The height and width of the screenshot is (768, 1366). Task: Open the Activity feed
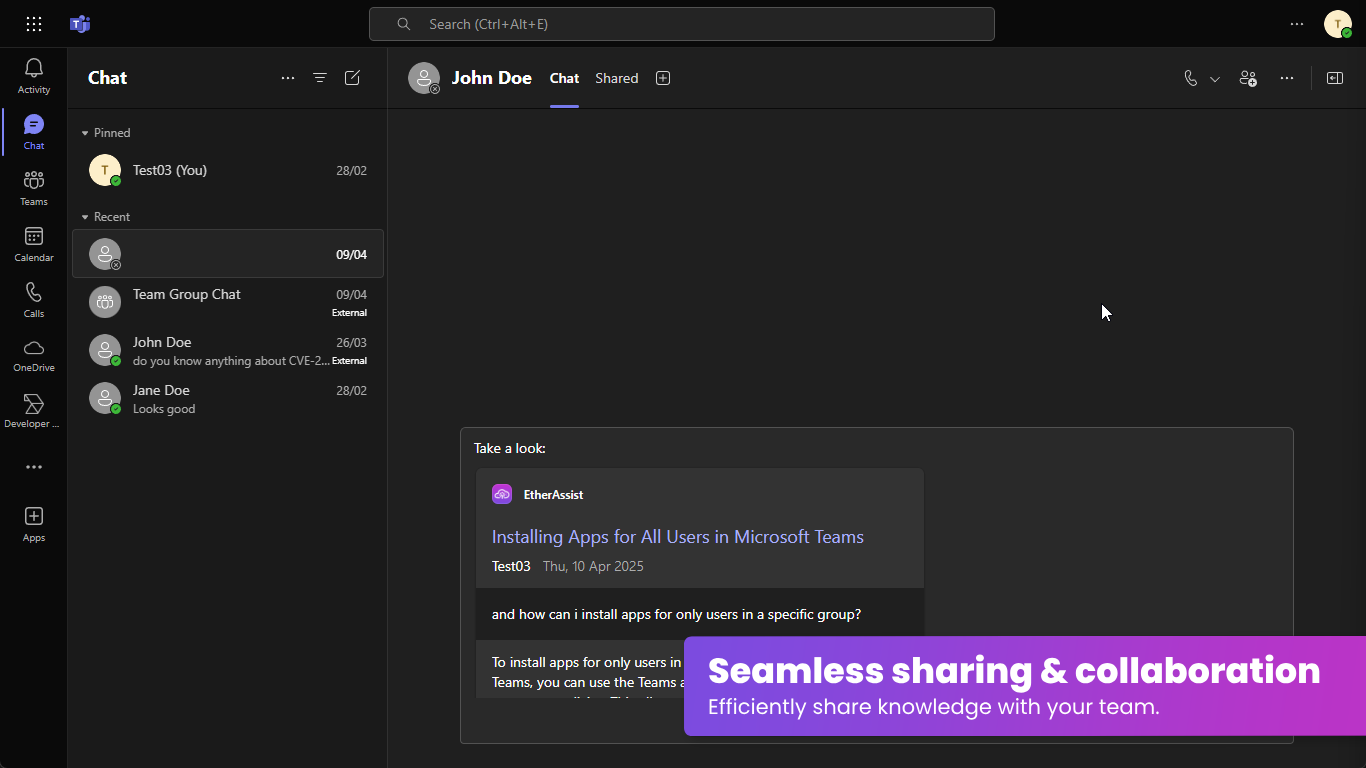pos(34,76)
